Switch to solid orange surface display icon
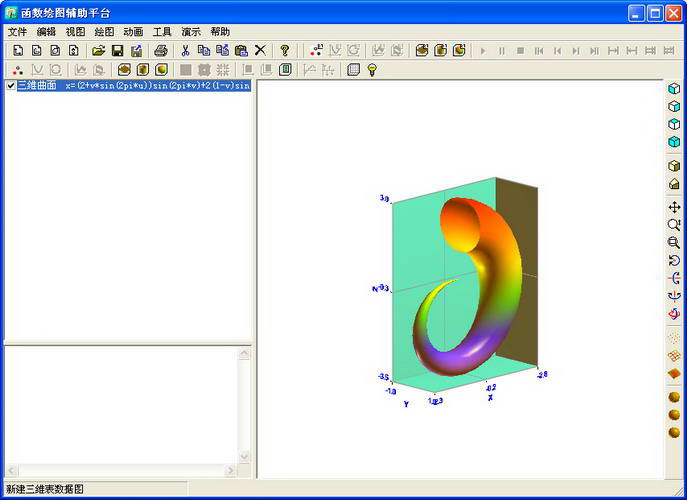Viewport: 687px width, 500px height. 674,373
